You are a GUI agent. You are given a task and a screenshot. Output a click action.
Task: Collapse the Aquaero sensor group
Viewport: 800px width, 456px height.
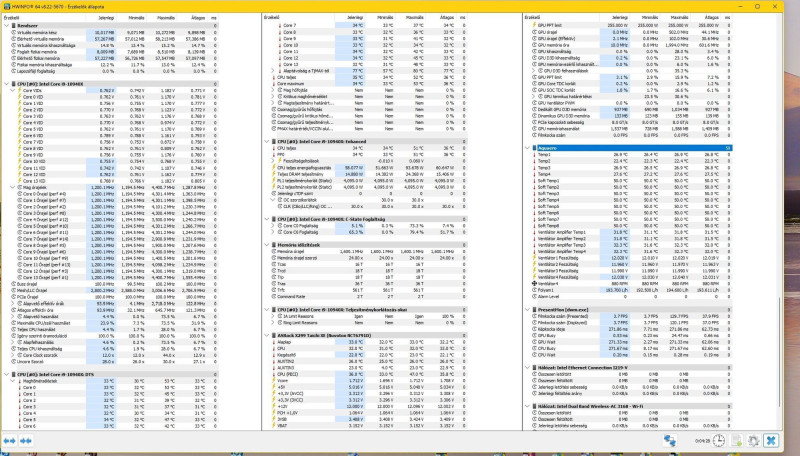point(527,148)
